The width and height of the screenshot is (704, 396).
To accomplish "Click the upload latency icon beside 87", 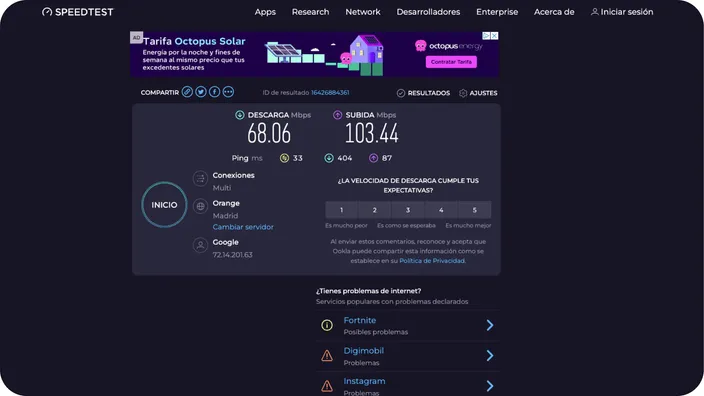I will [373, 158].
